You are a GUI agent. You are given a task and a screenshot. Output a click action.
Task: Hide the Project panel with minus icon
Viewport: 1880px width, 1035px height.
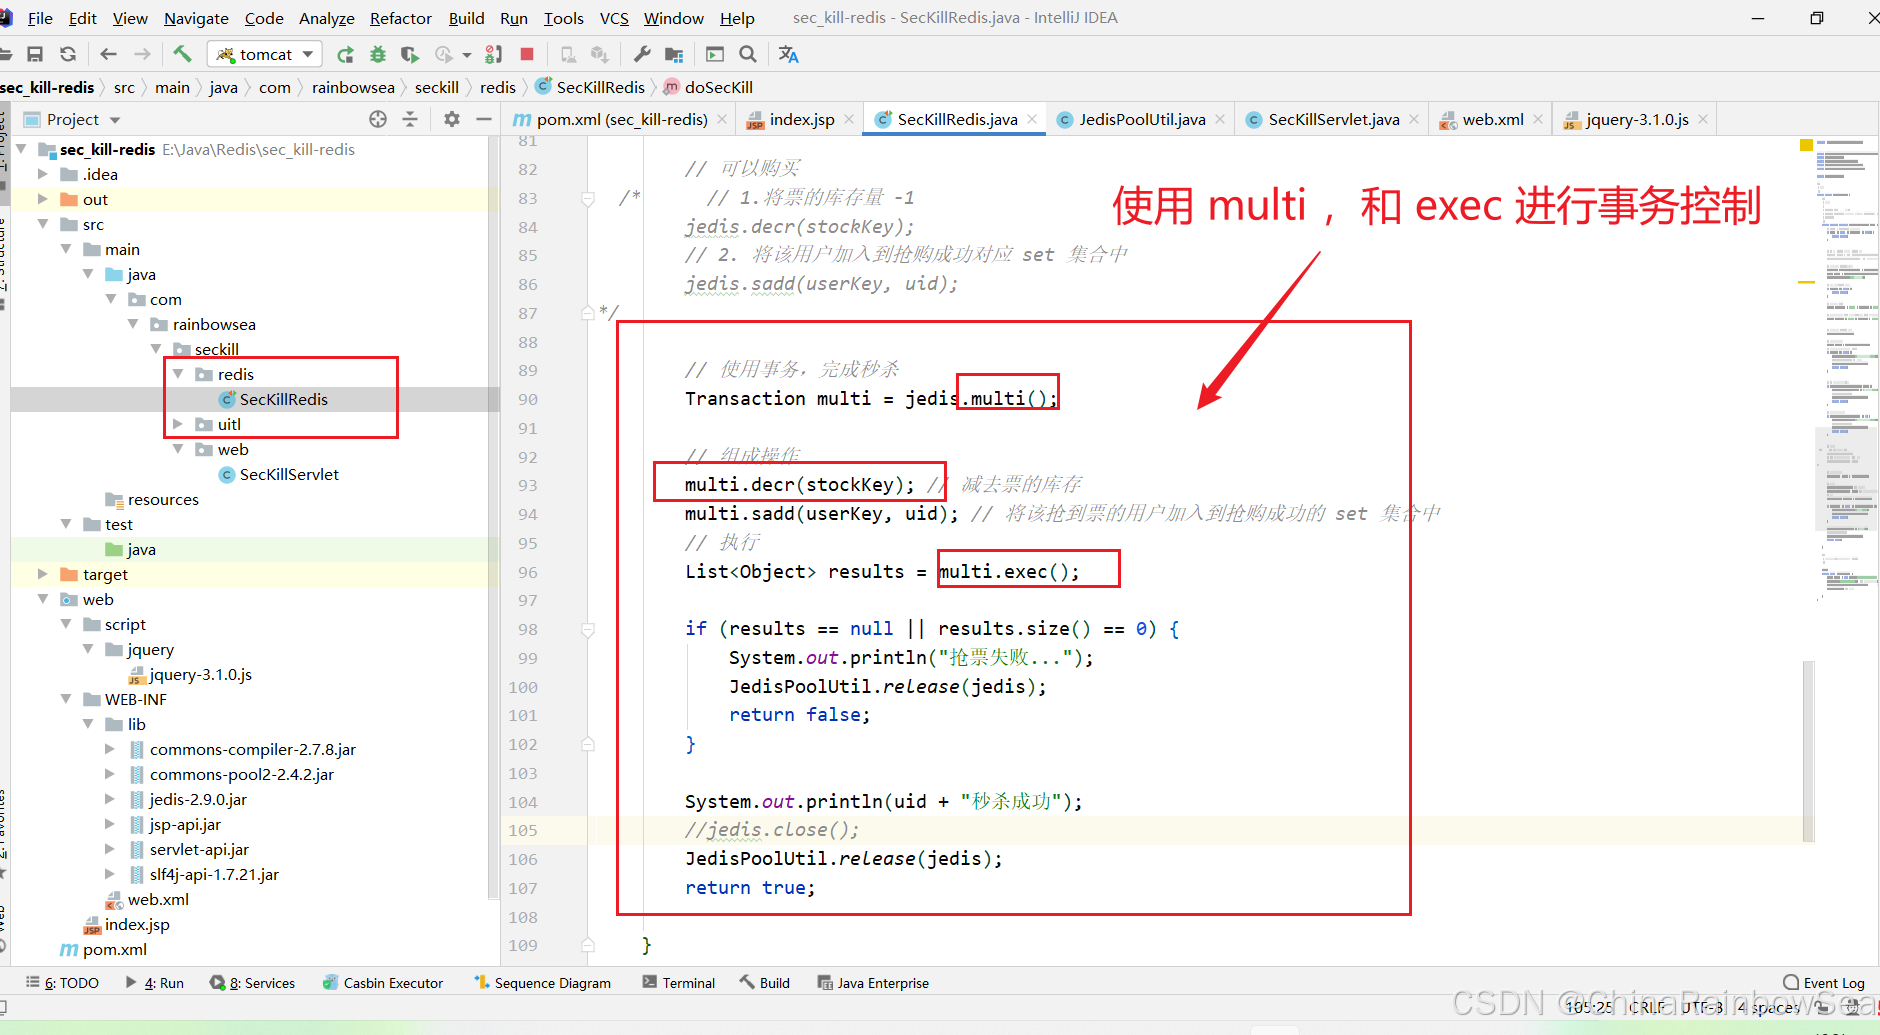point(484,119)
